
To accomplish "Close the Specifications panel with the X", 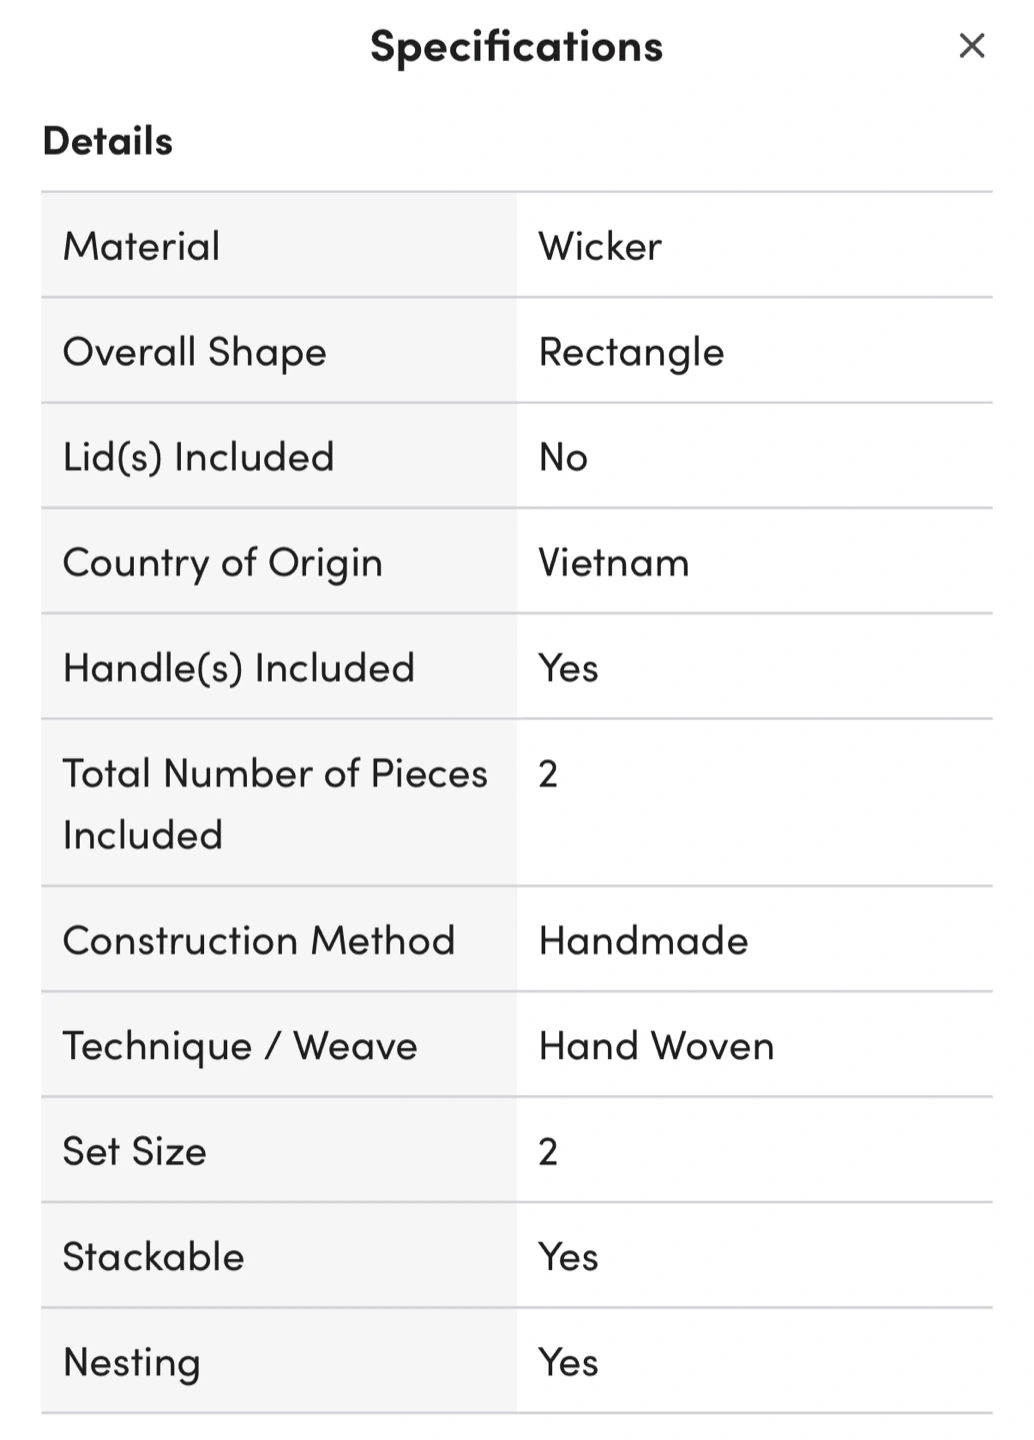I will [971, 46].
